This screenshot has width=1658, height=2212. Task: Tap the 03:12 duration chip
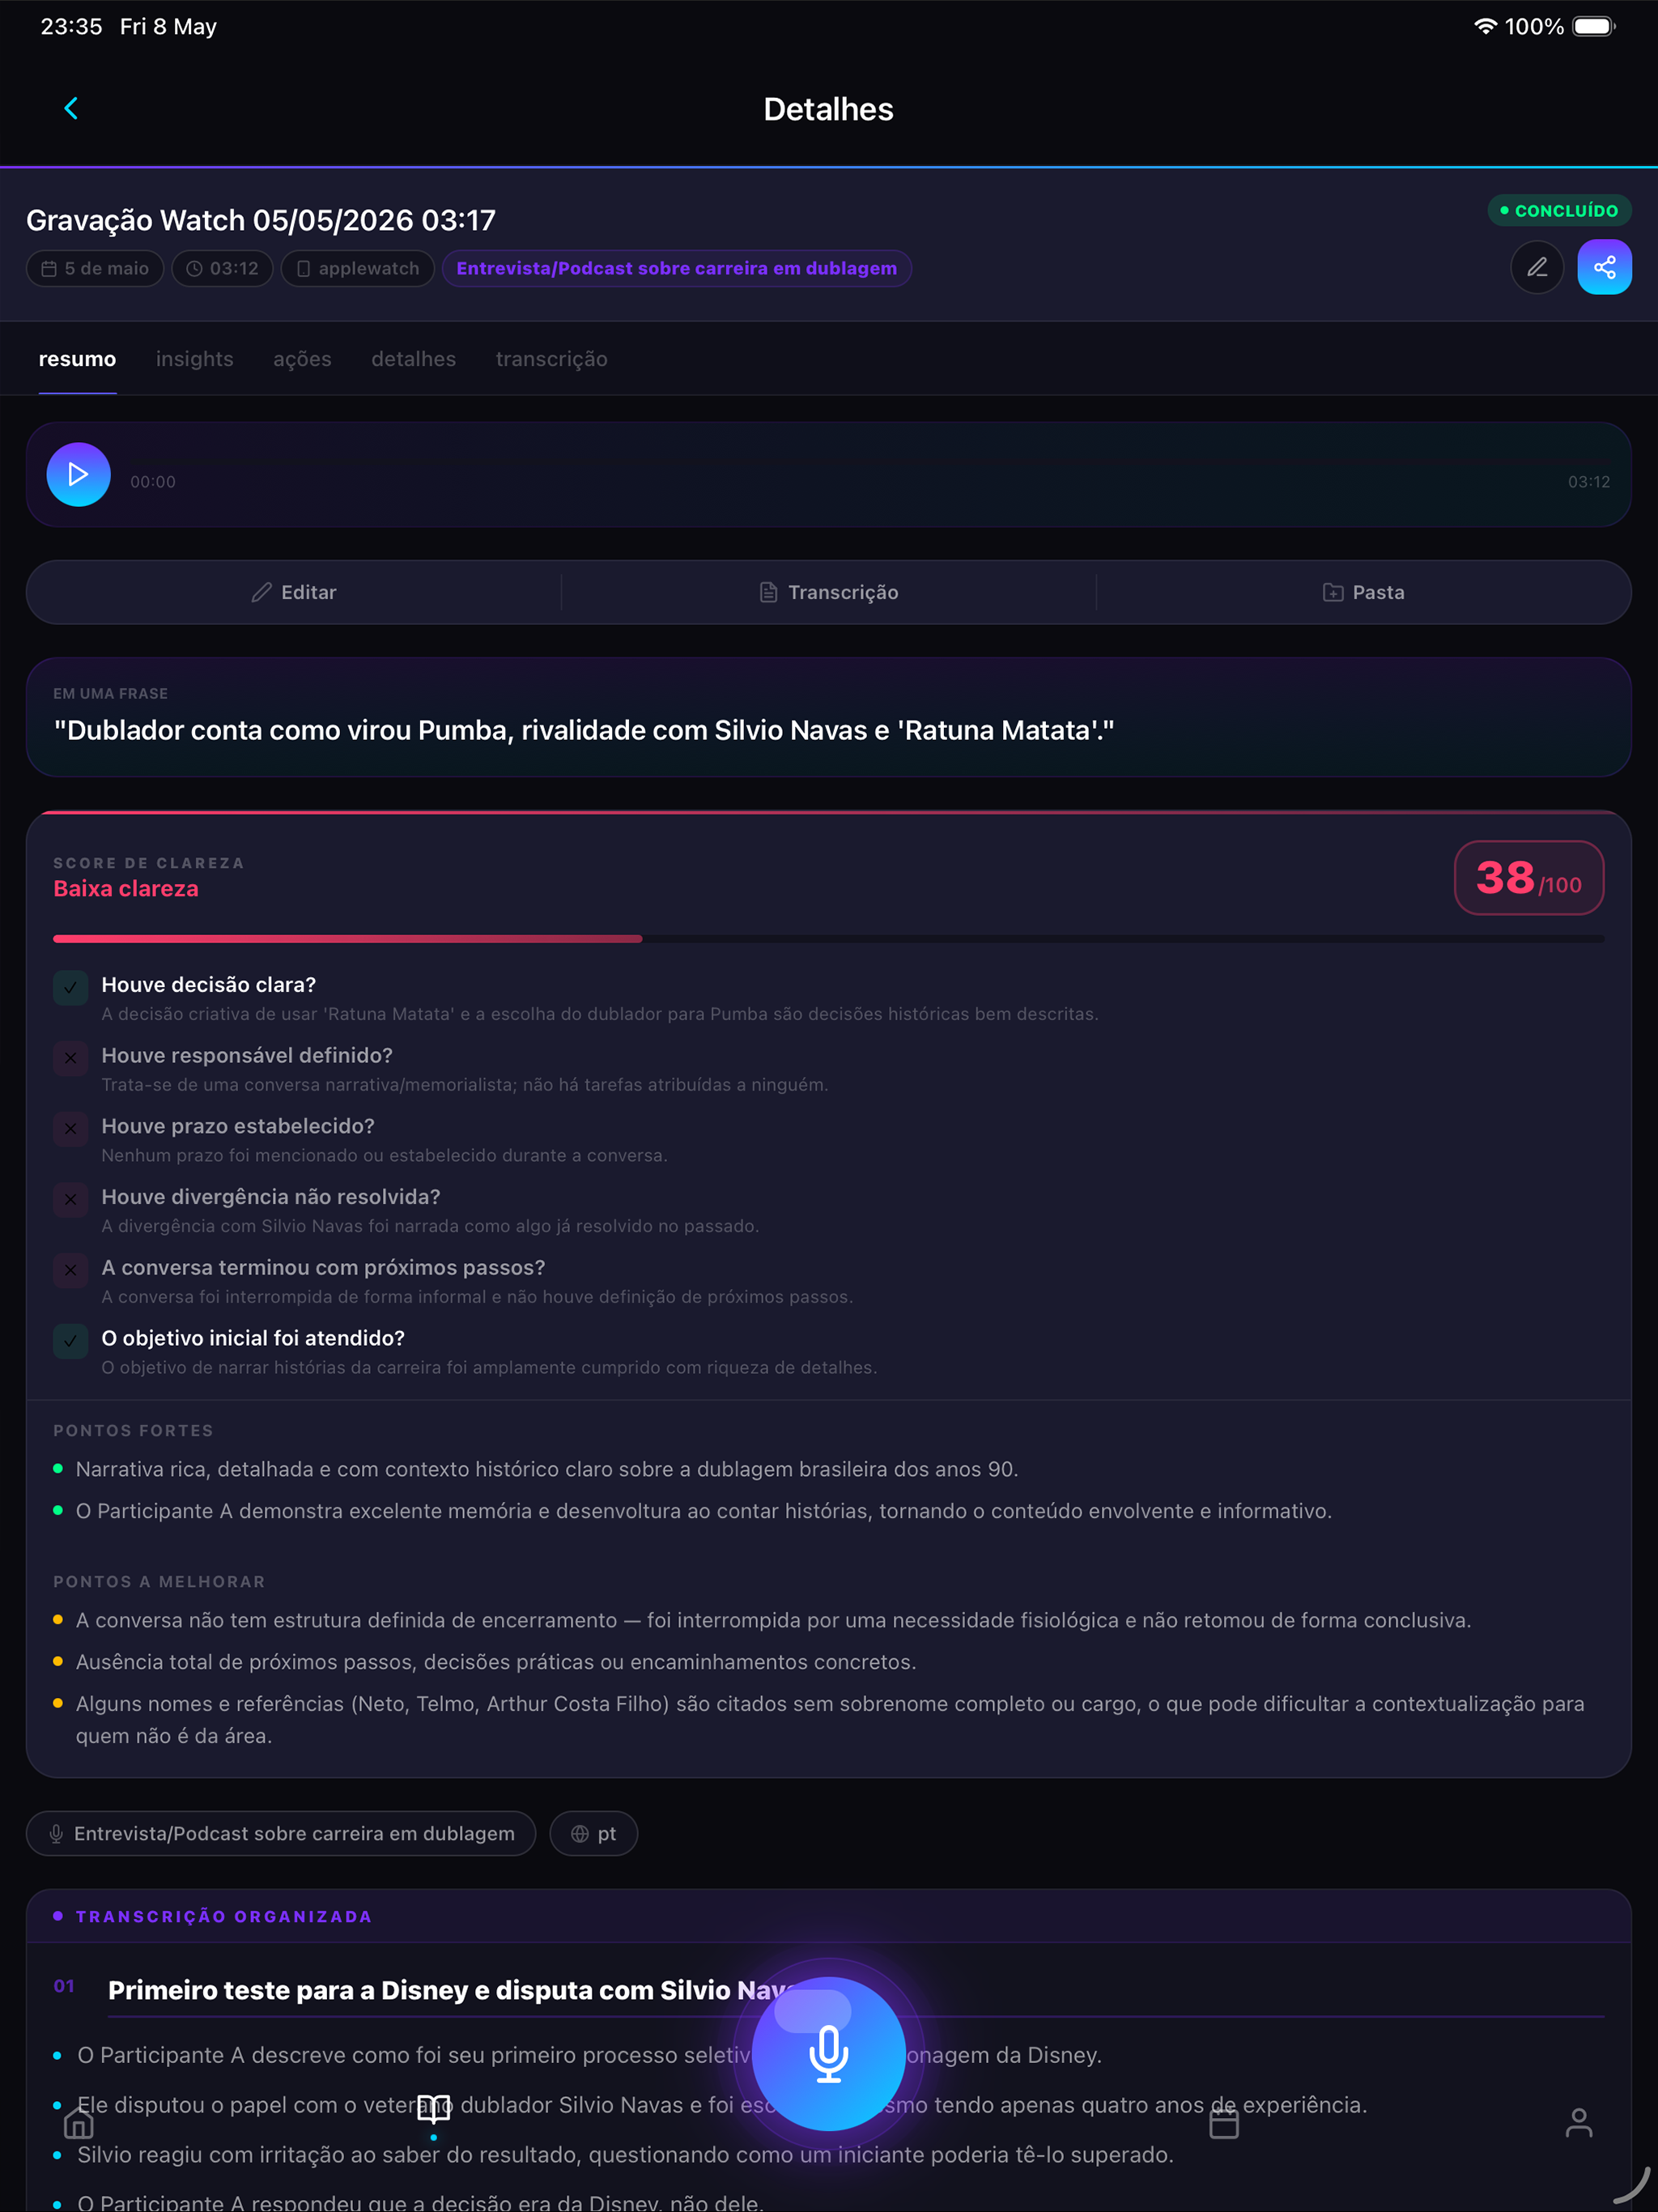coord(222,268)
